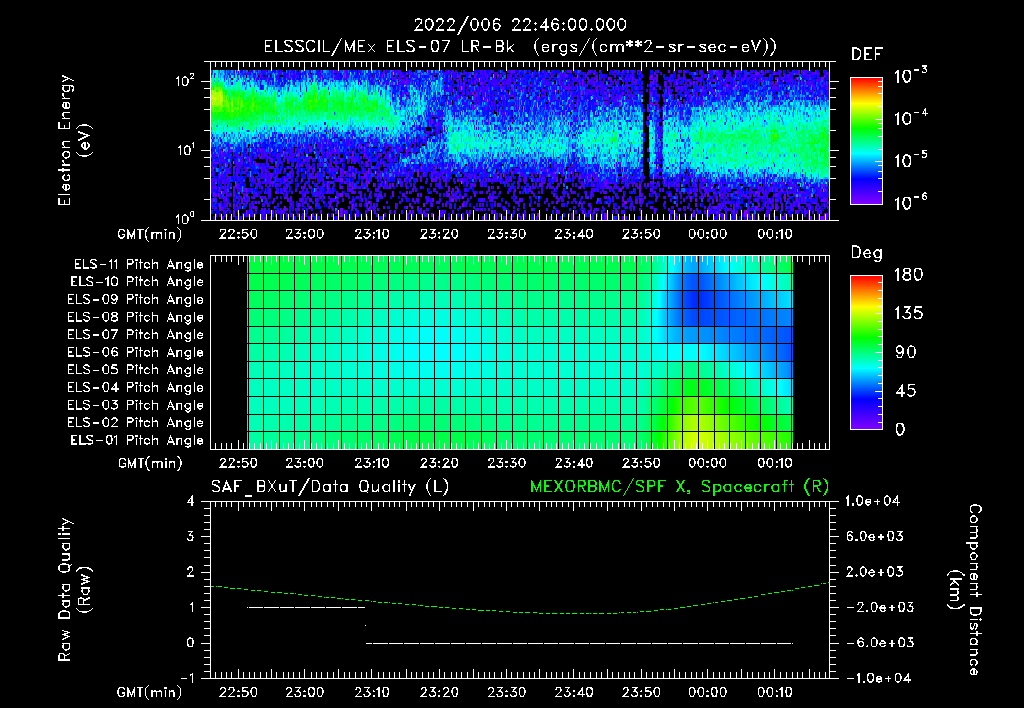The width and height of the screenshot is (1024, 708).
Task: Click the 23:20 tick label under spectrogram
Action: coord(439,234)
